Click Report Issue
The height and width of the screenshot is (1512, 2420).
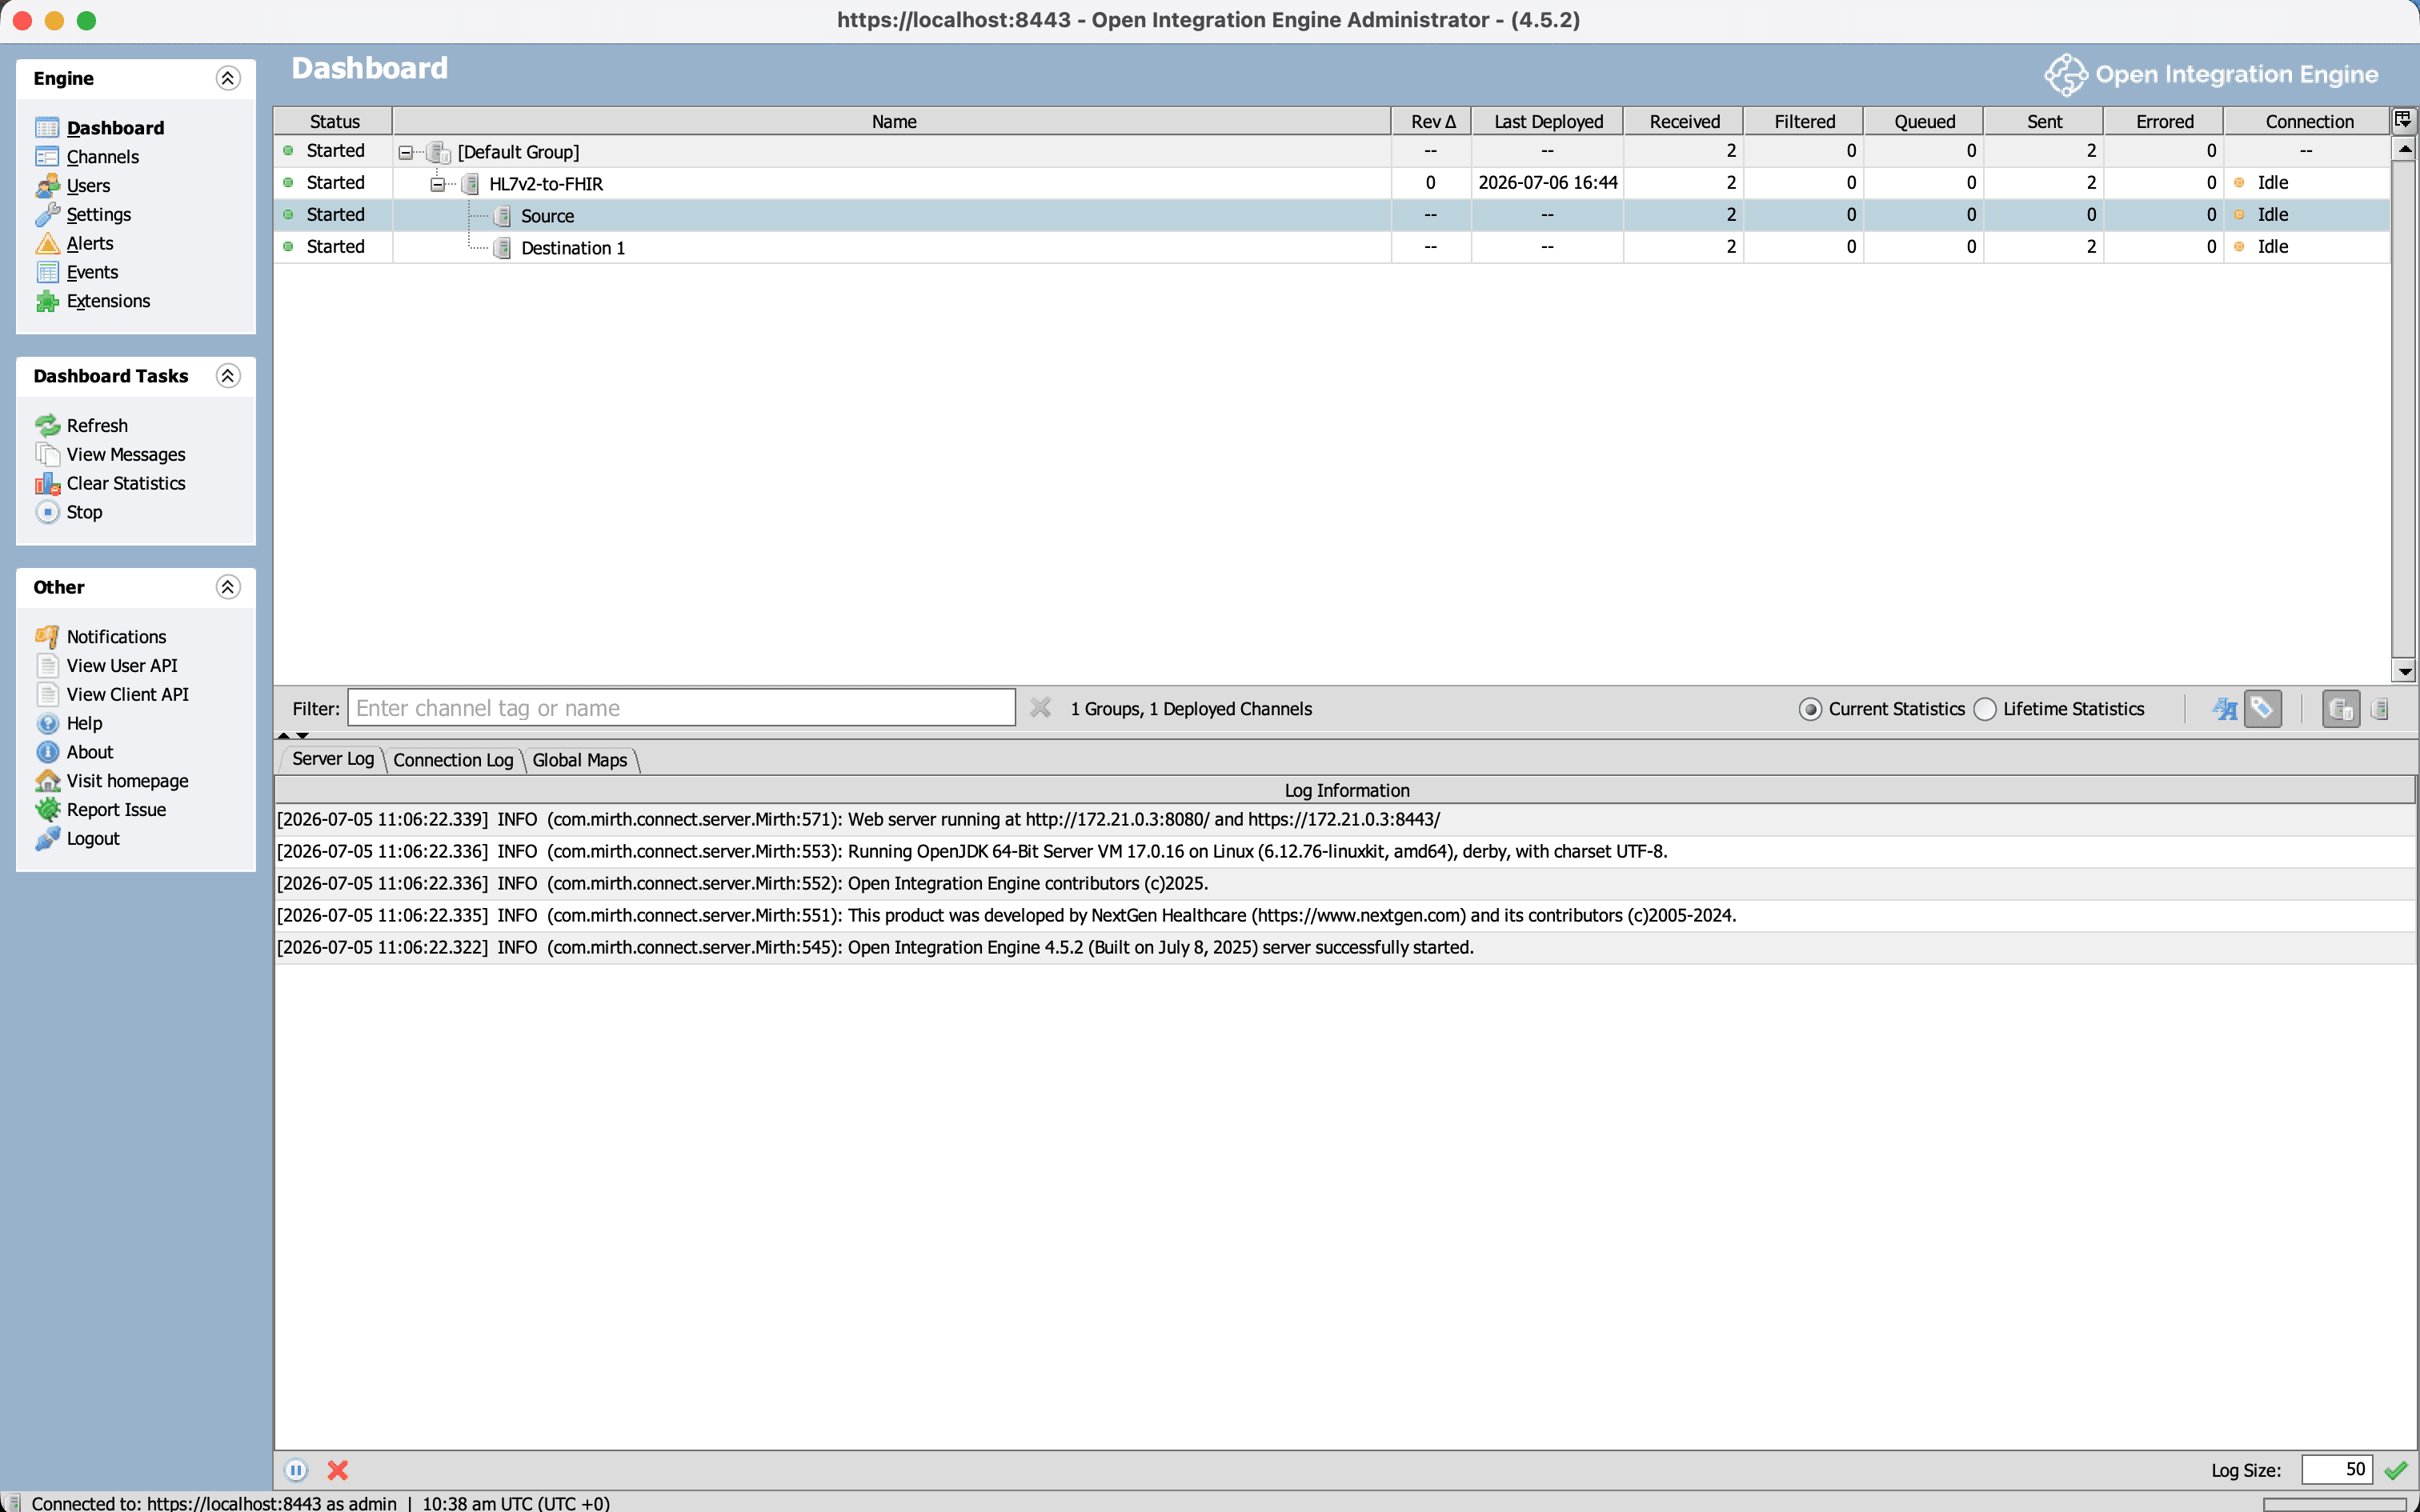point(116,810)
